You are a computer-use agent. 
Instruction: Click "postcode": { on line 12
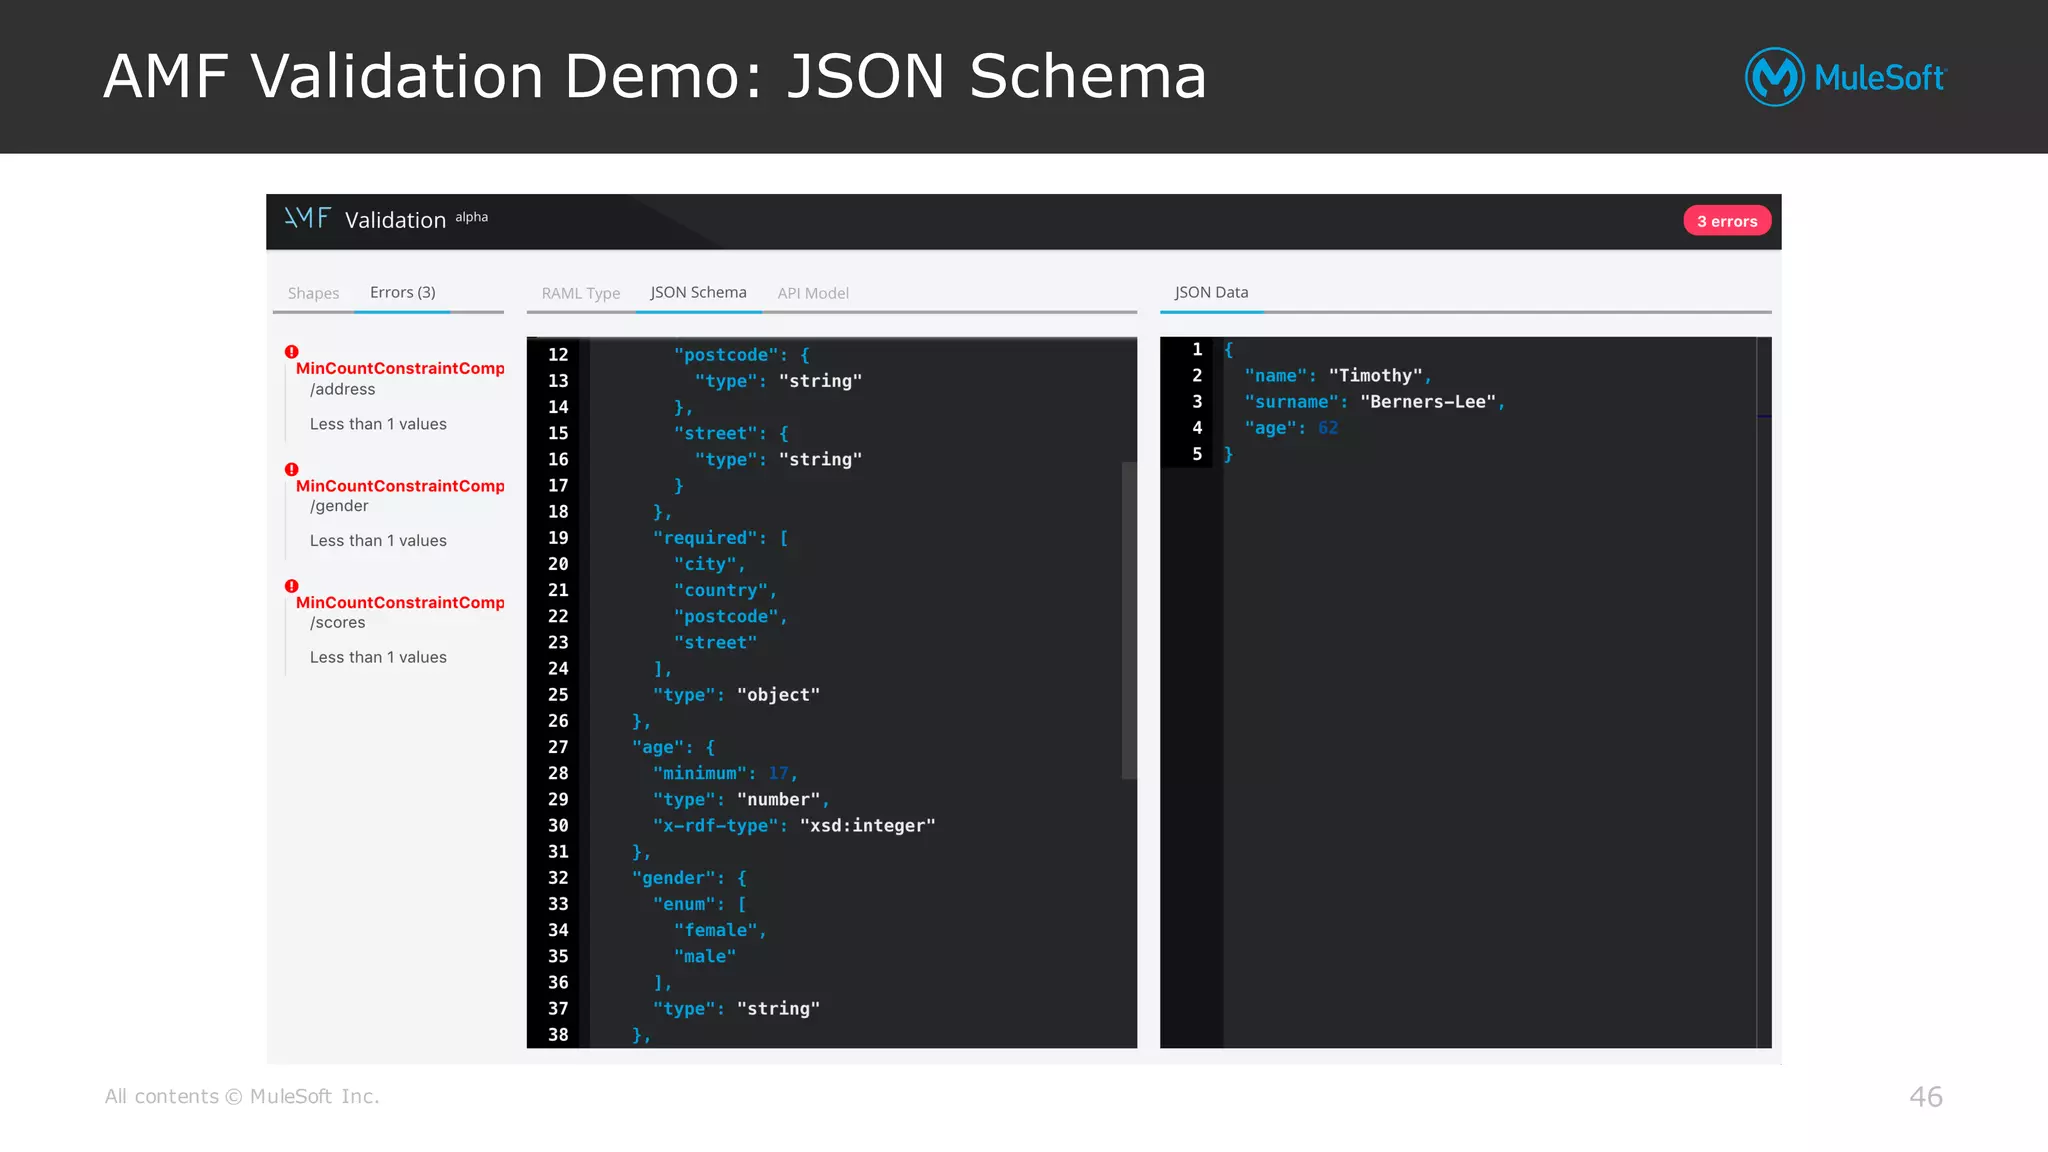[741, 355]
